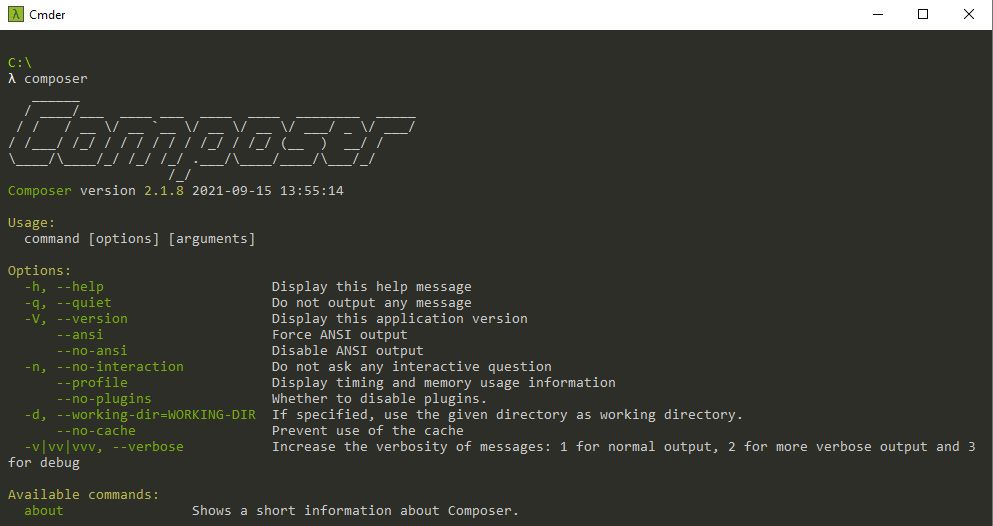Click the date '2021-09-15'
The width and height of the screenshot is (993, 526).
(x=232, y=191)
